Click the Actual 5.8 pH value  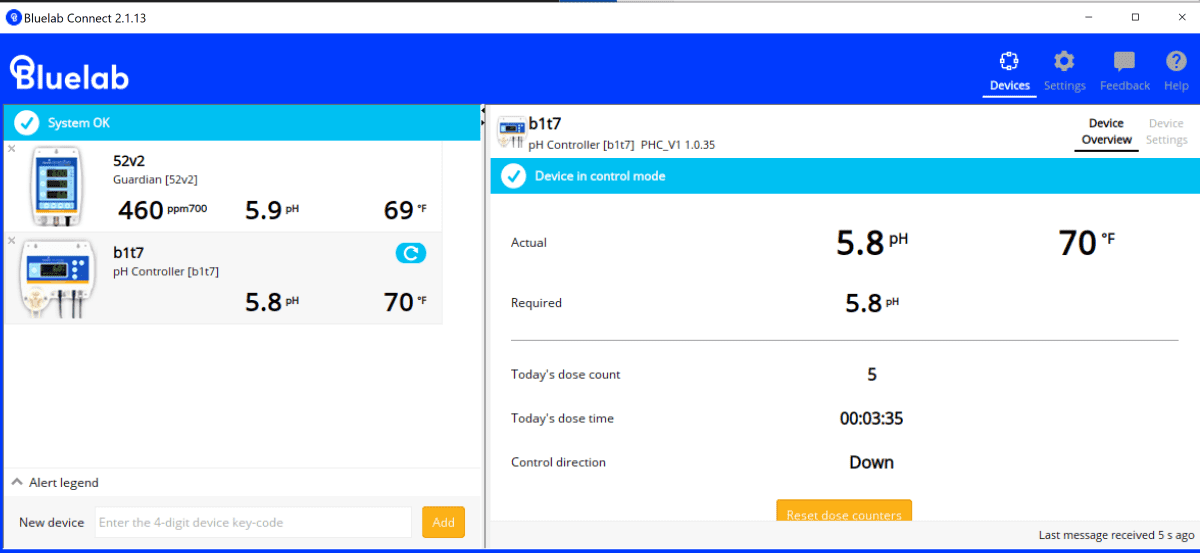click(871, 242)
